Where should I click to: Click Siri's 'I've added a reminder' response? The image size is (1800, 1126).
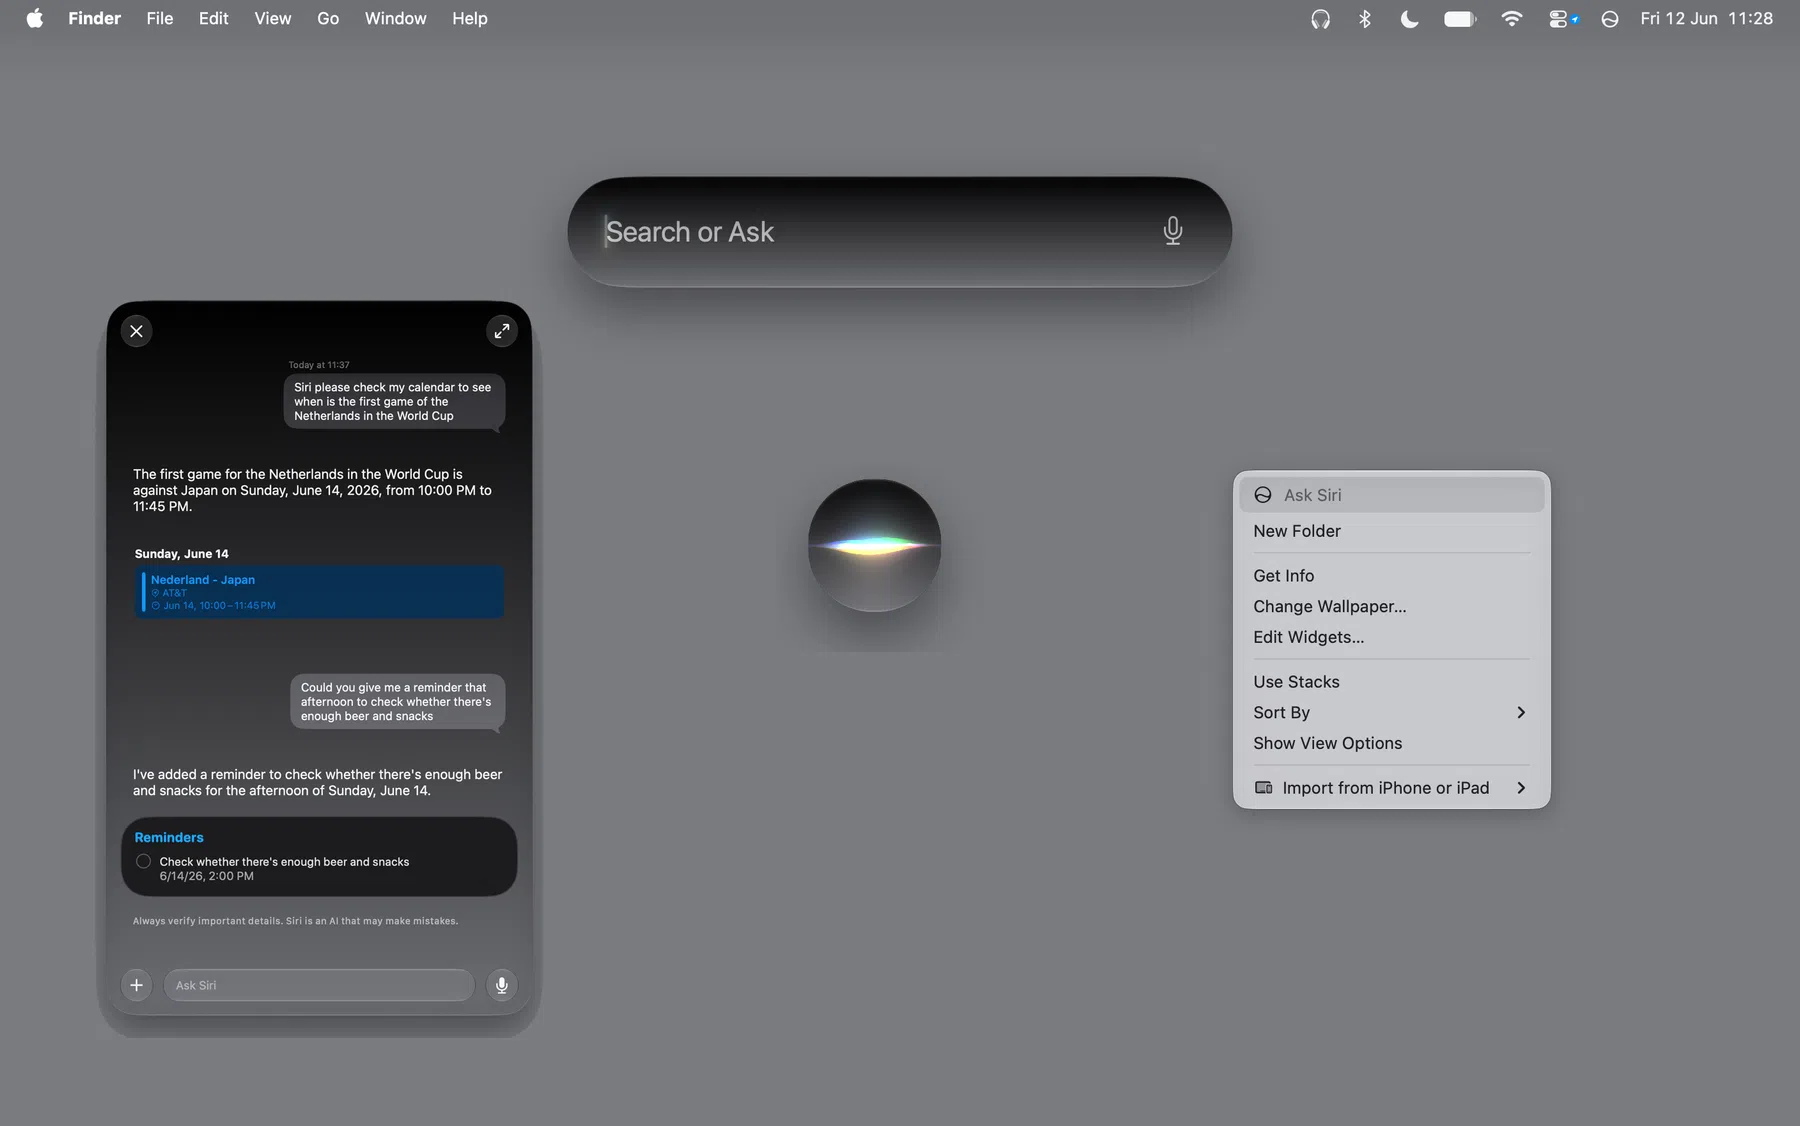click(x=318, y=782)
